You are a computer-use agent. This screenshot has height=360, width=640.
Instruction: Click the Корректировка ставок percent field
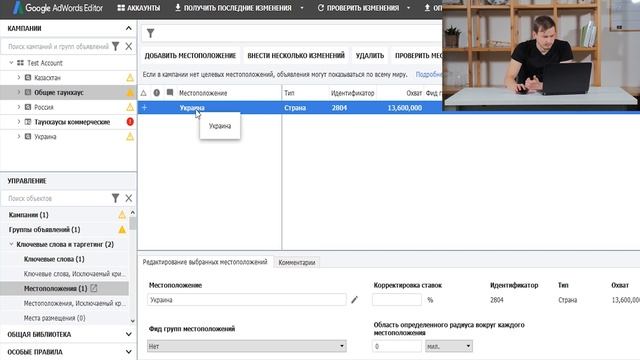coord(397,300)
